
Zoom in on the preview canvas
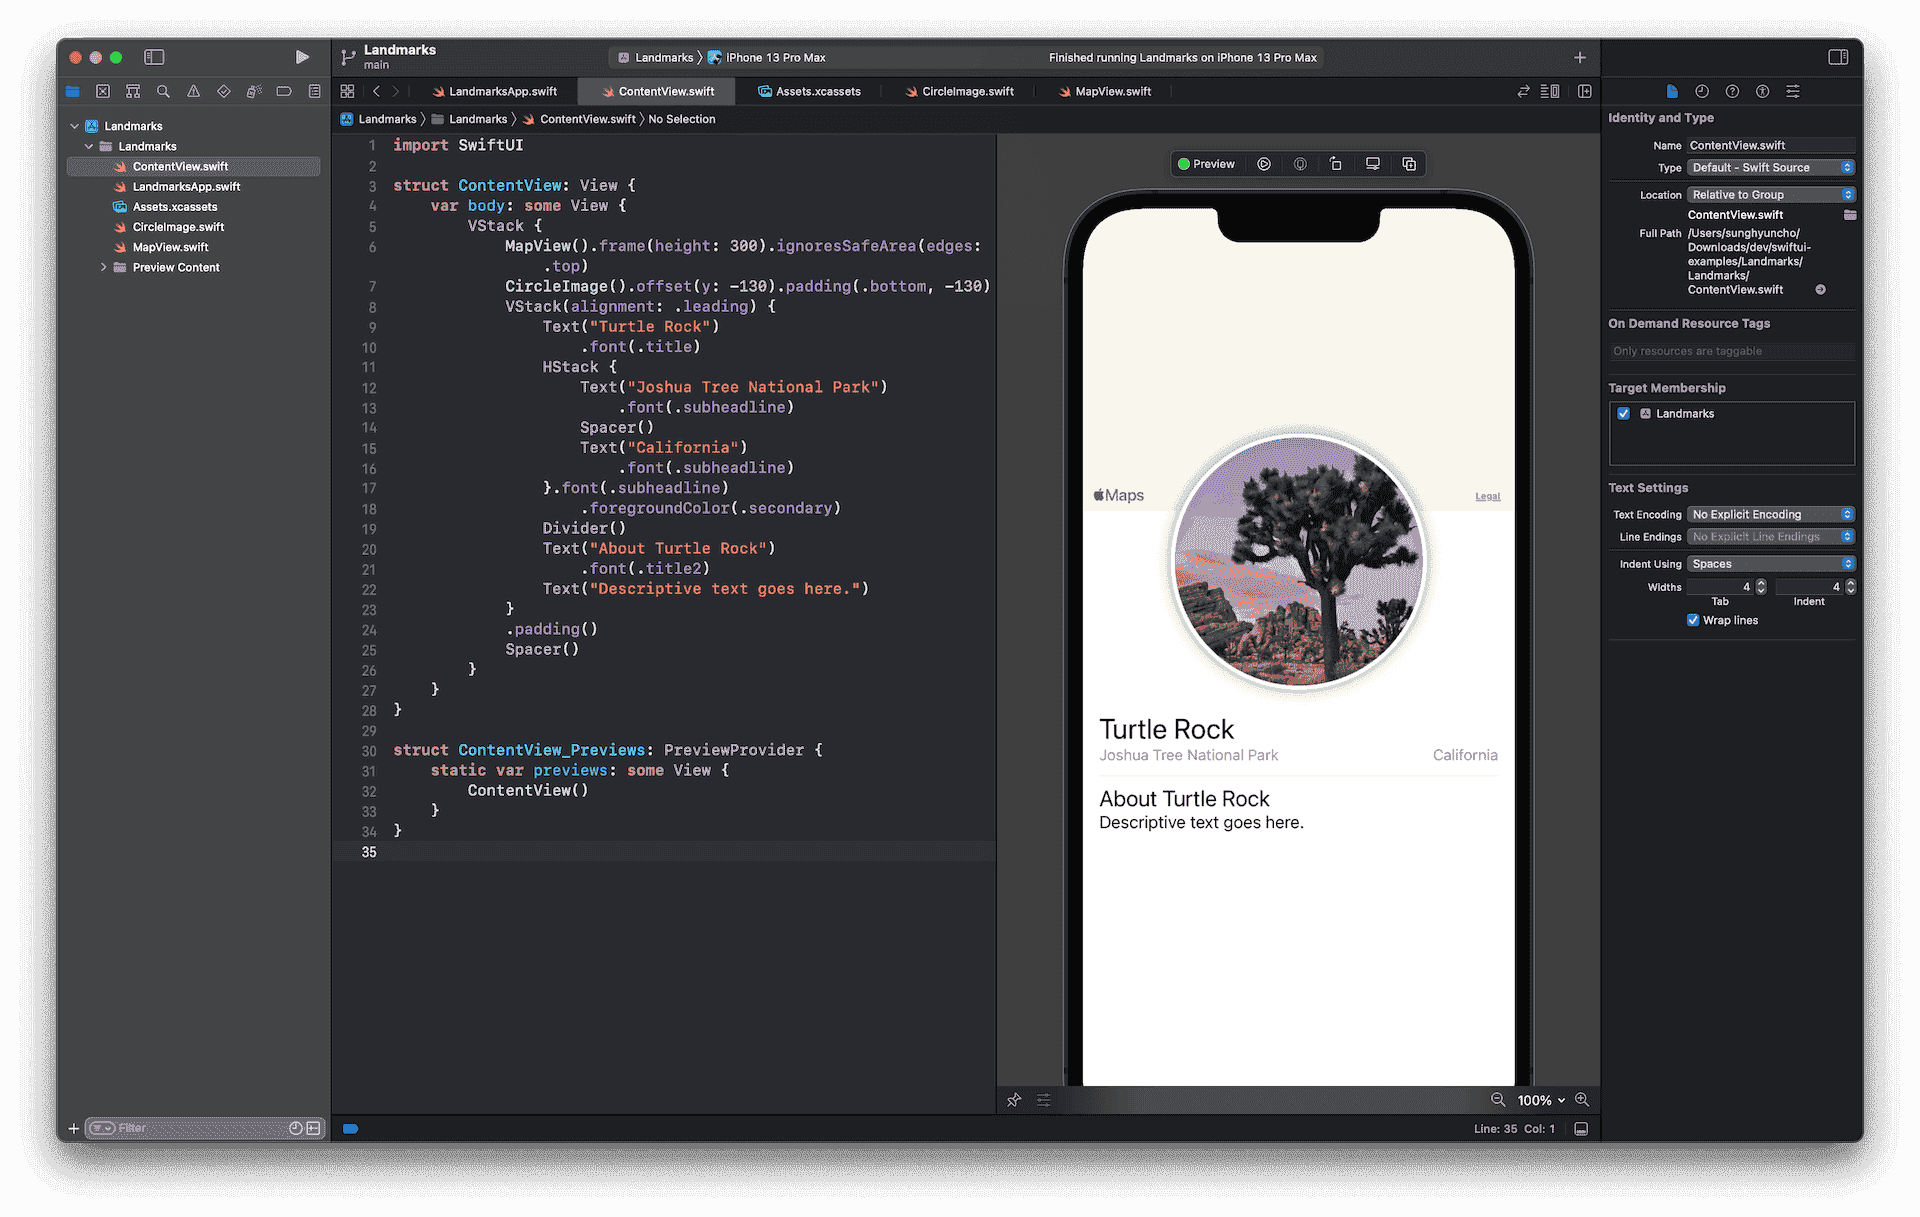pos(1582,1099)
